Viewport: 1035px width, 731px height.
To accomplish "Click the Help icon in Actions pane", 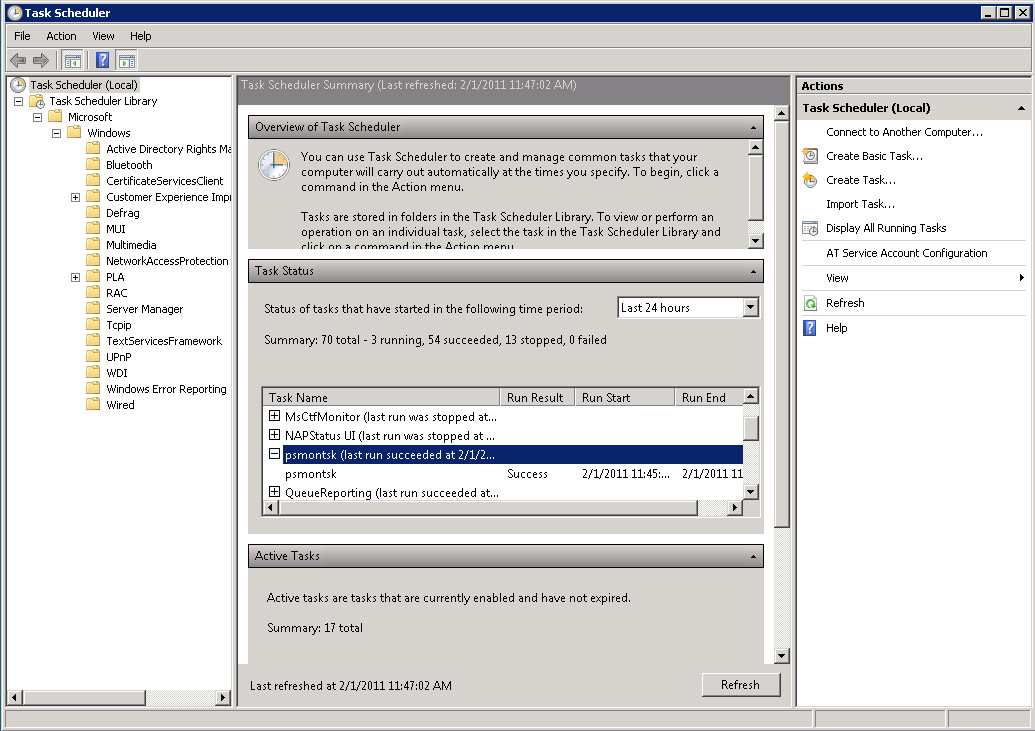I will [x=810, y=328].
